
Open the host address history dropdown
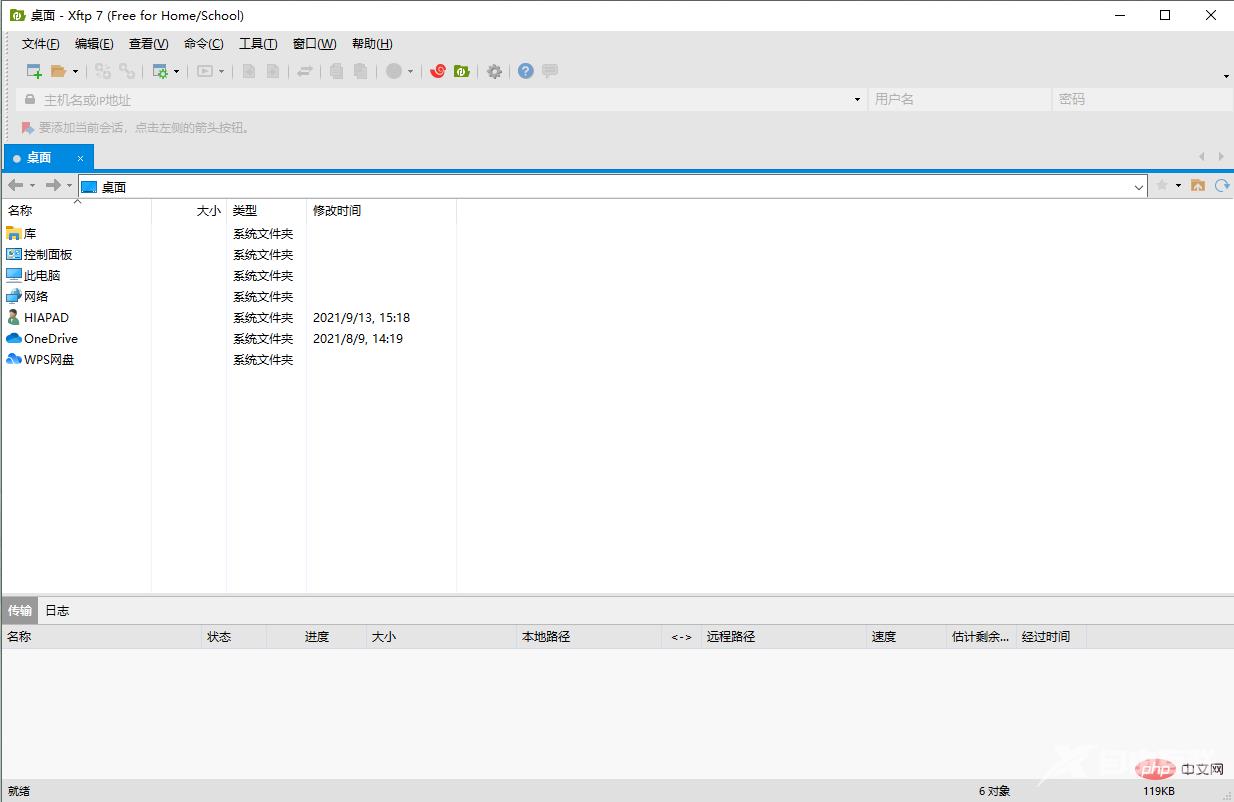tap(857, 100)
